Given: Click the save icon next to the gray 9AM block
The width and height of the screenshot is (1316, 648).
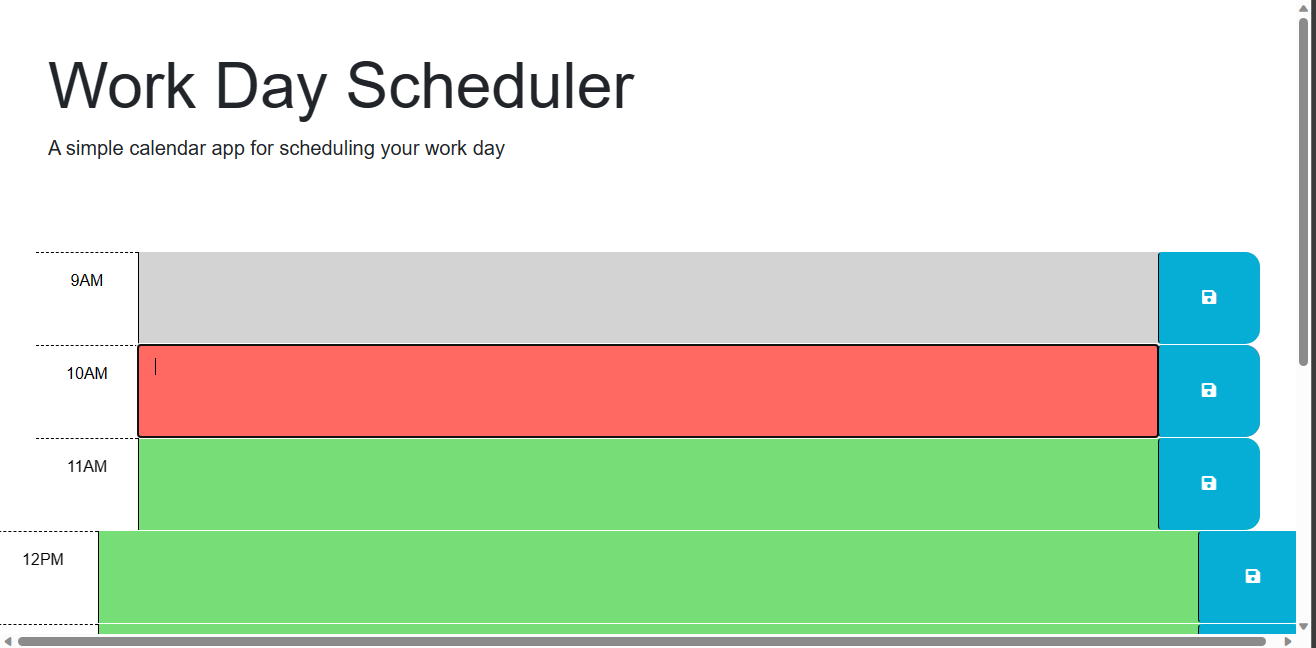Looking at the screenshot, I should tap(1208, 297).
